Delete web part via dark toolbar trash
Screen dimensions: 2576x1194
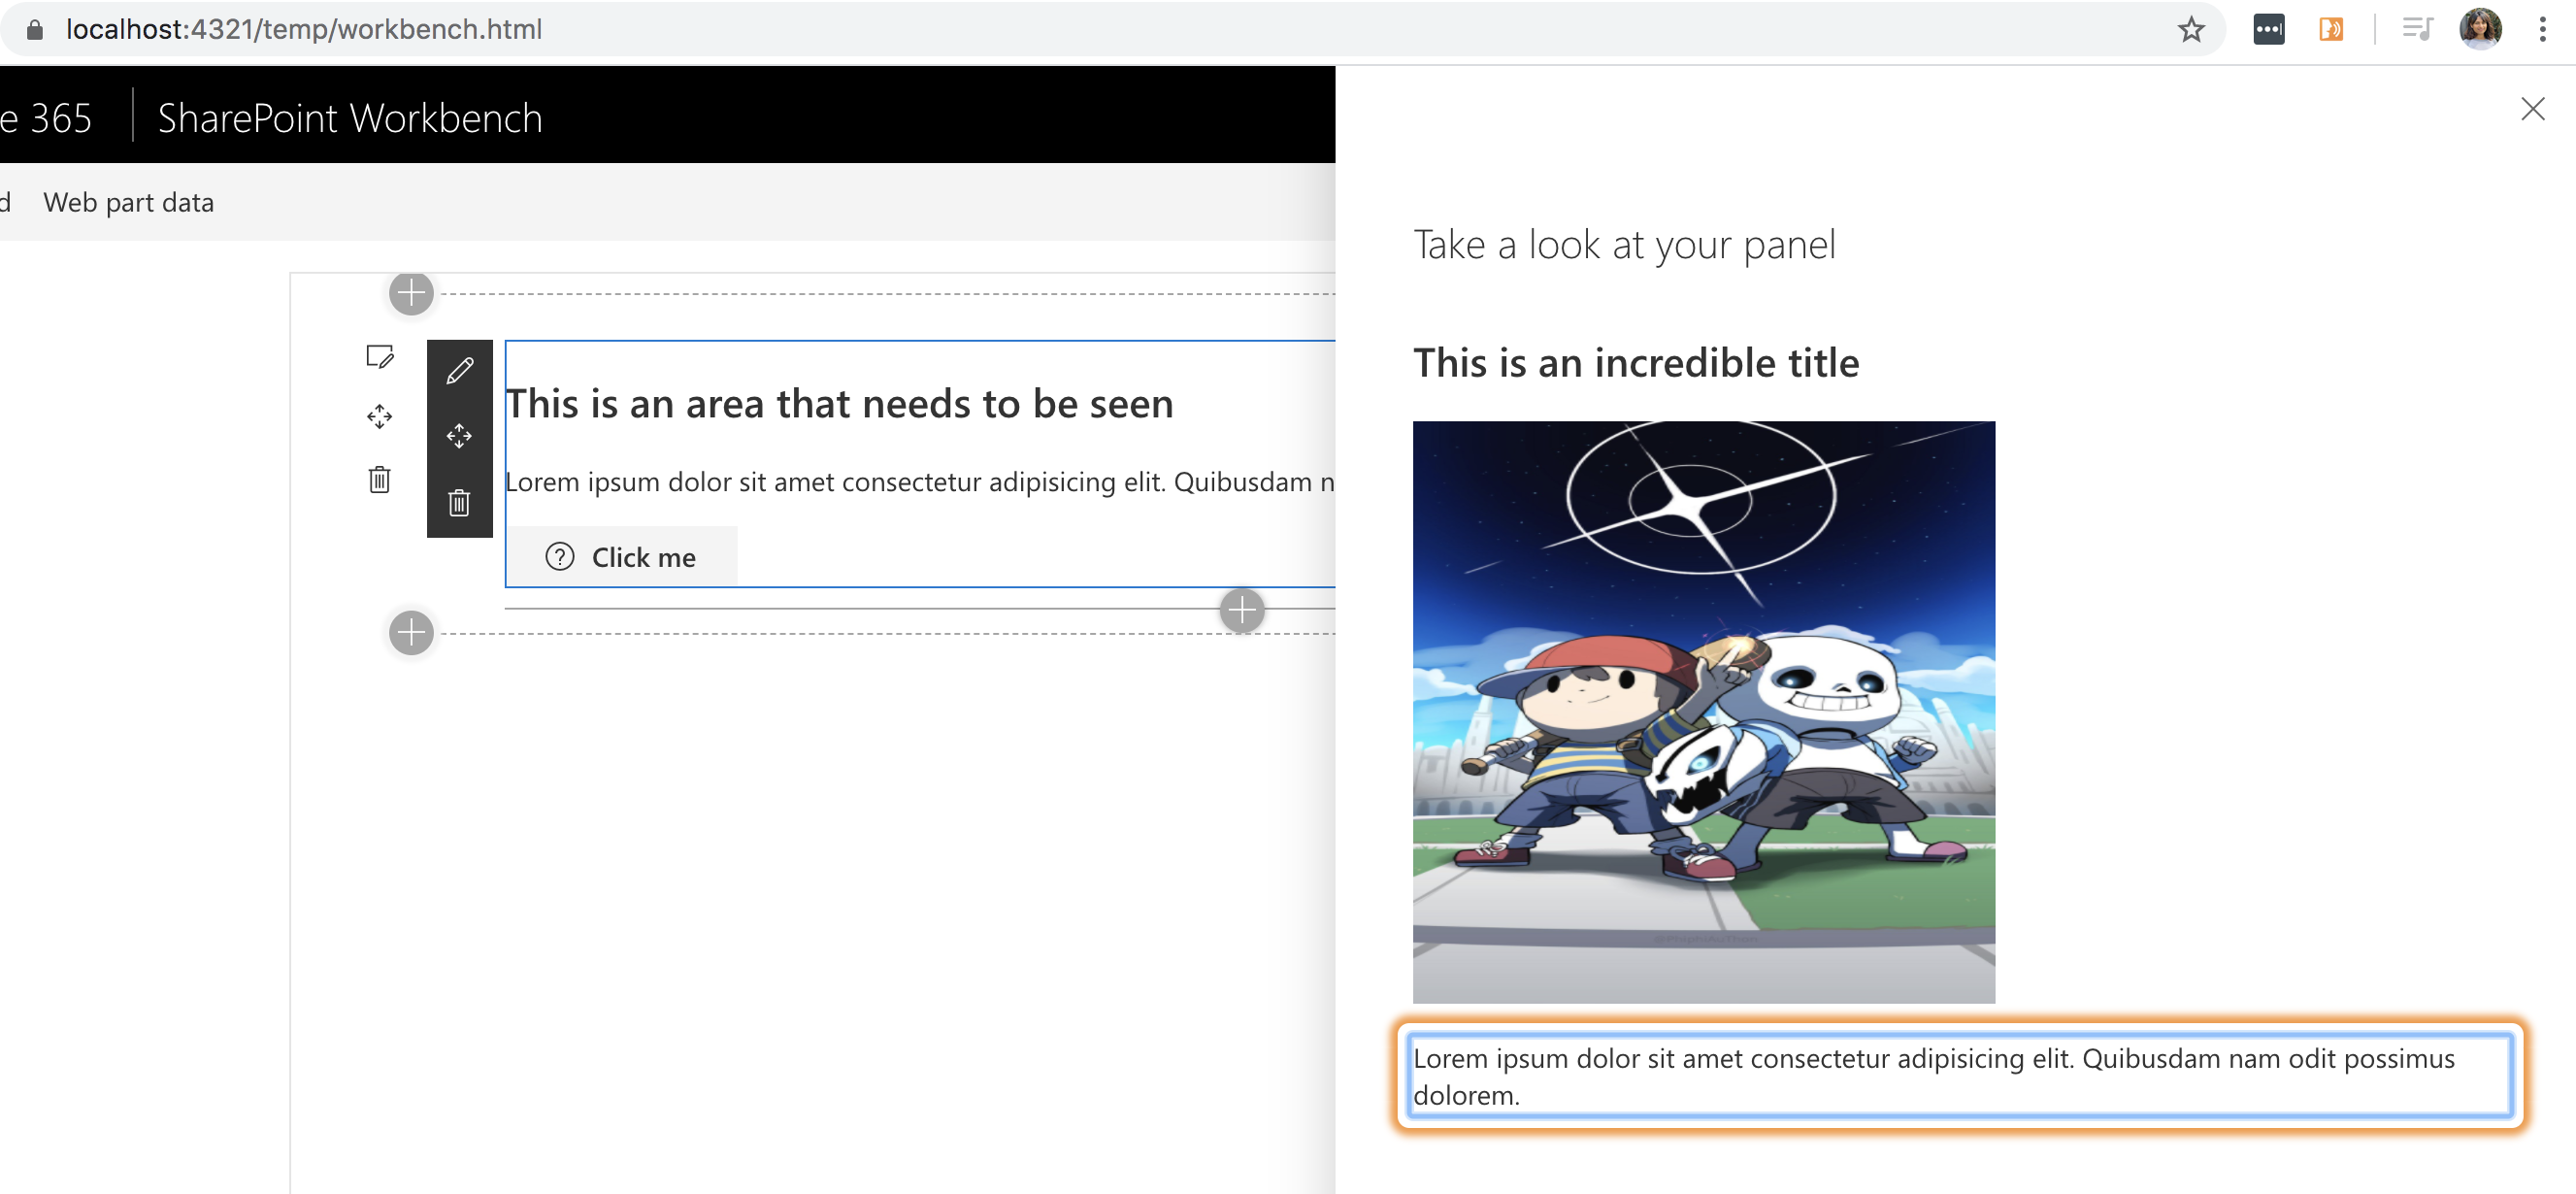[459, 503]
